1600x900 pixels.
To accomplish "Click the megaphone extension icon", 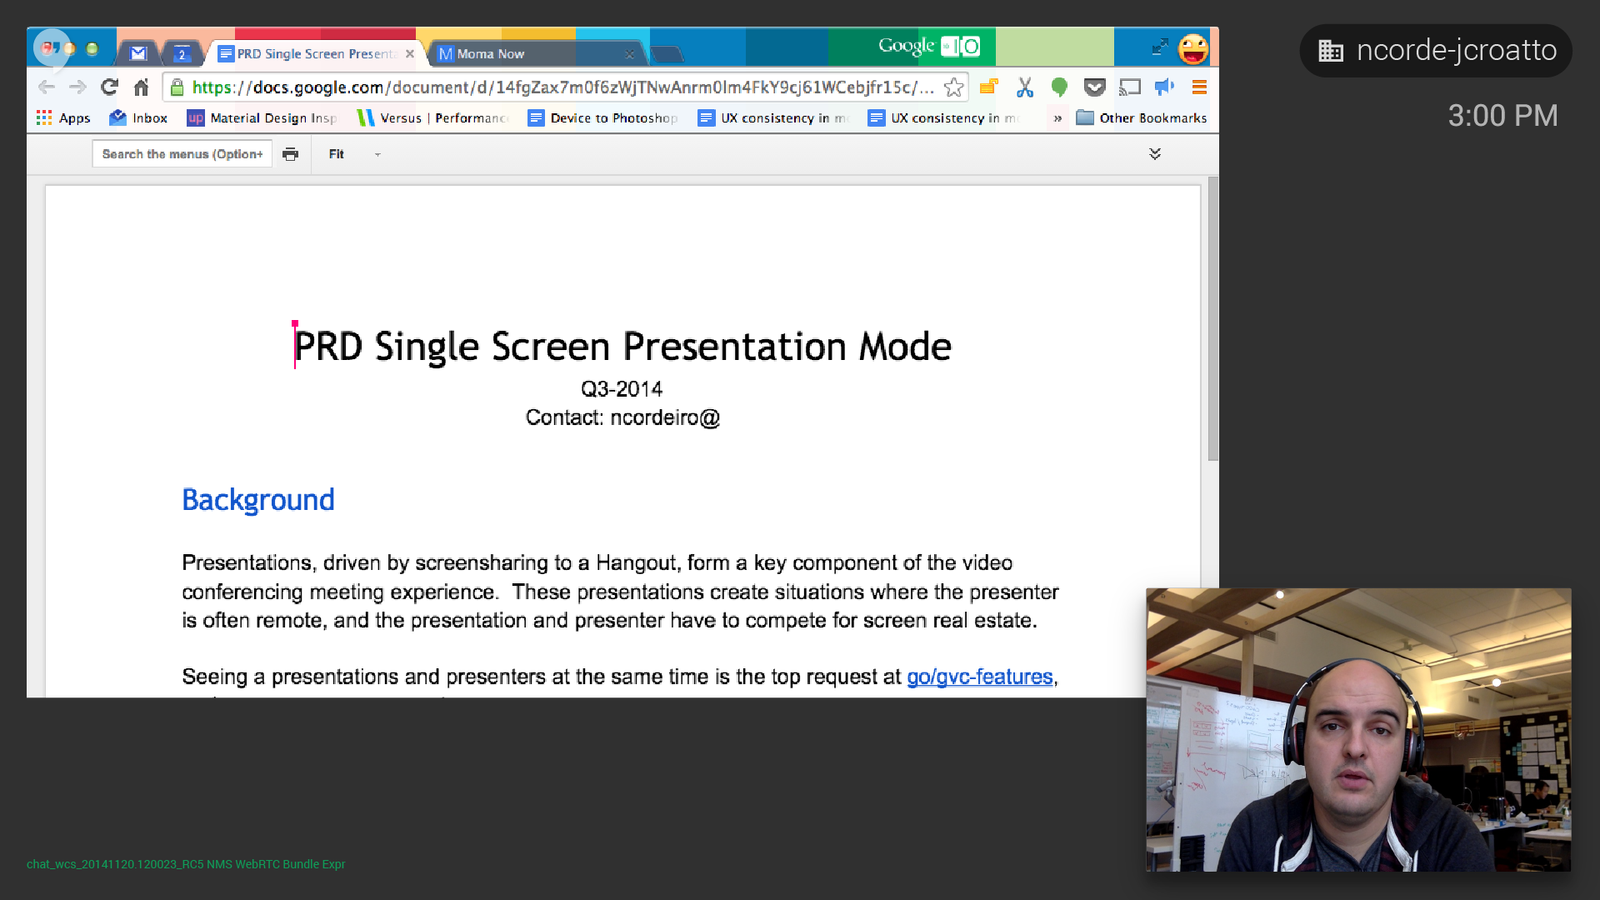I will point(1164,87).
